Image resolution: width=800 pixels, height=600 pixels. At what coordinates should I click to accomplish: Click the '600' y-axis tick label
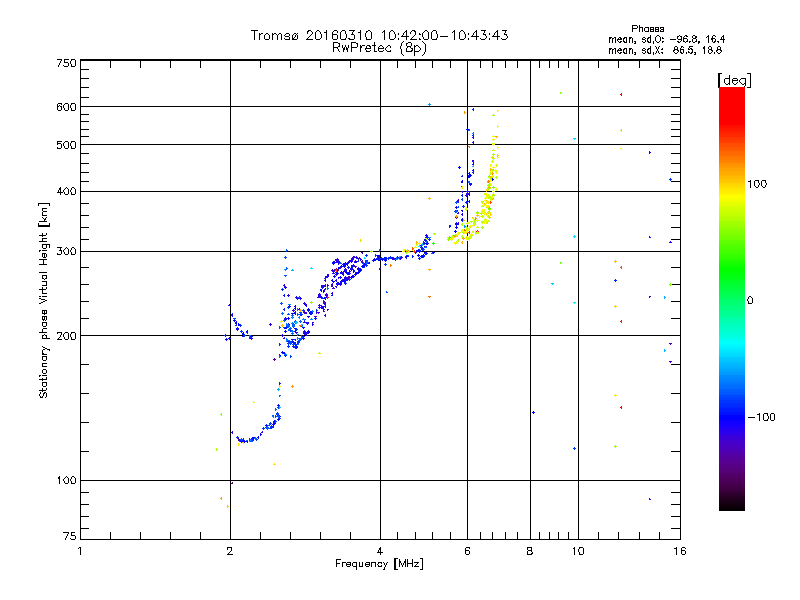67,107
